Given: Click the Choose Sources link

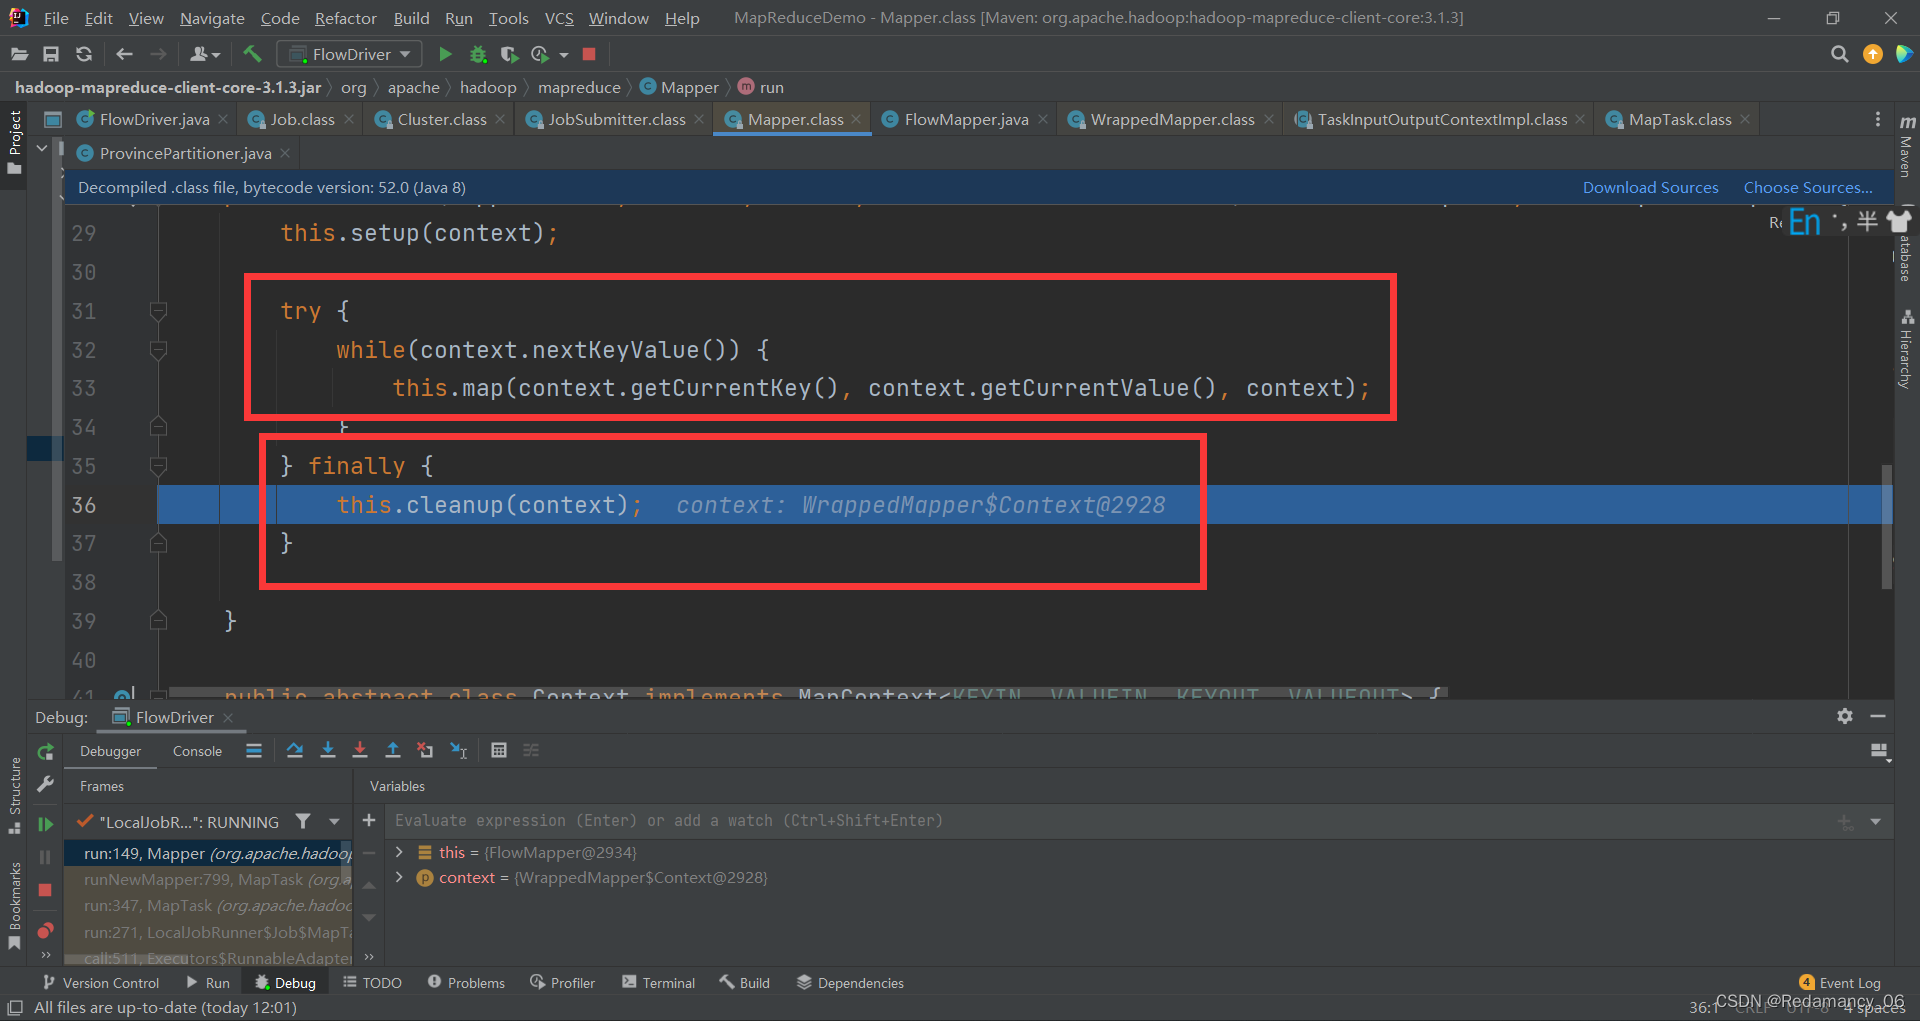Looking at the screenshot, I should point(1808,187).
